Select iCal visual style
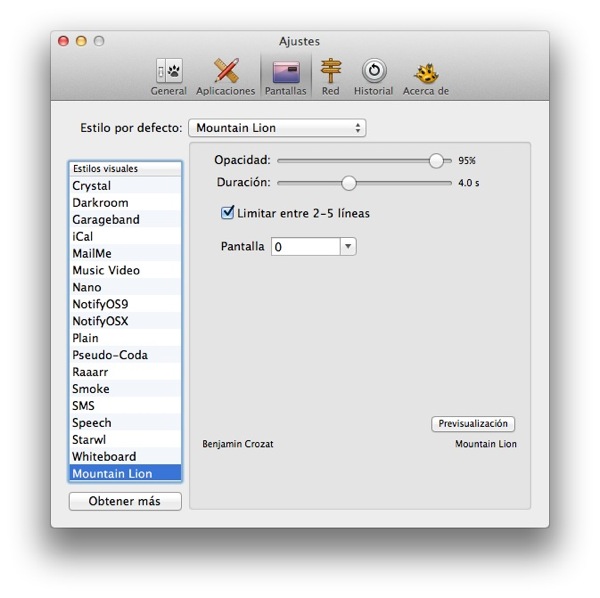 tap(125, 236)
